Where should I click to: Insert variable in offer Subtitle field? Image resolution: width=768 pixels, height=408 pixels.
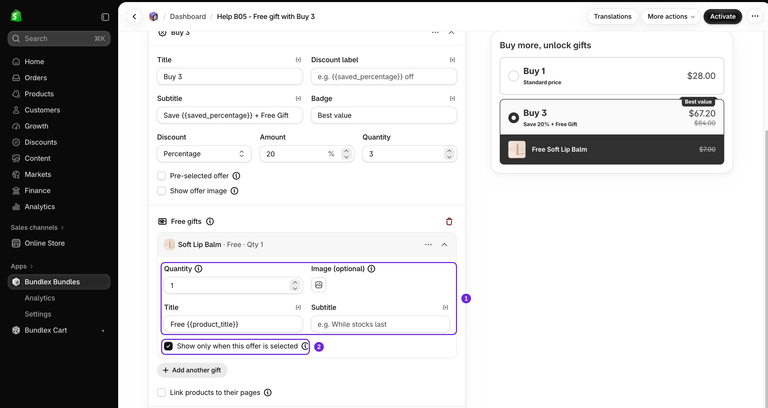[298, 98]
